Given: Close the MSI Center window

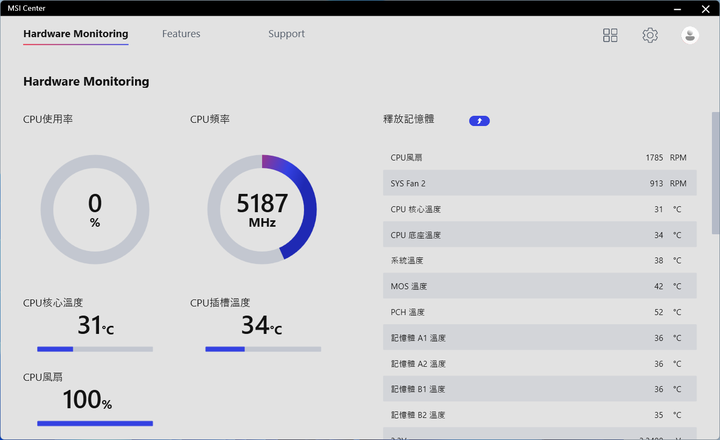Looking at the screenshot, I should coord(706,9).
